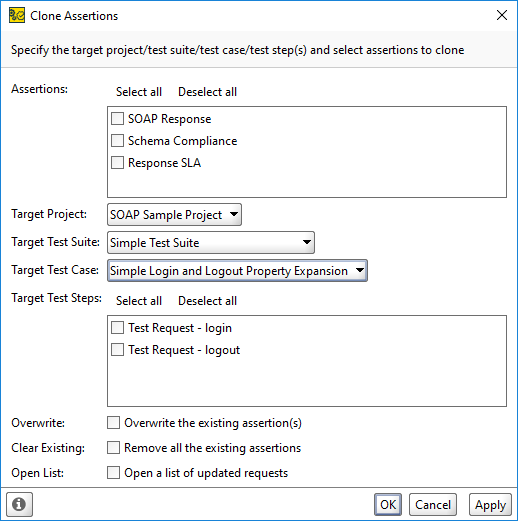Select all under Assertions
518x521 pixels.
coord(139,92)
